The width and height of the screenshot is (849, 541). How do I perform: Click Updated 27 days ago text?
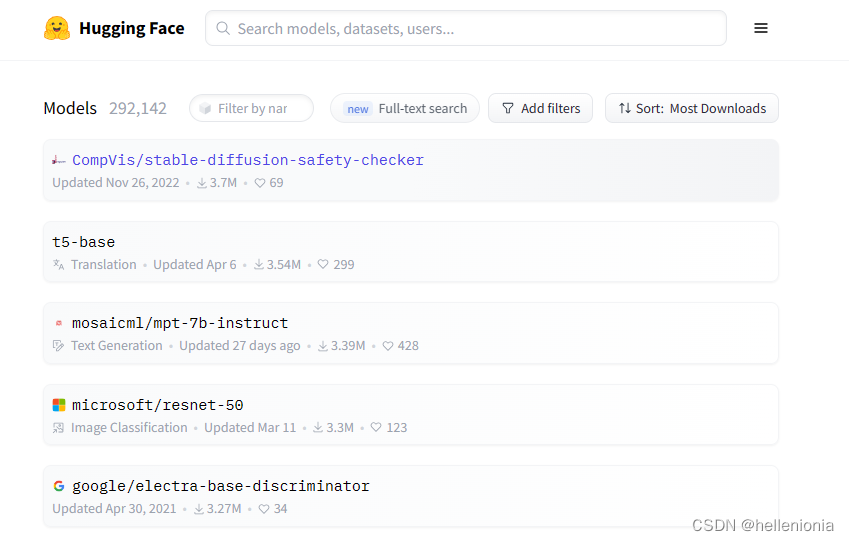pyautogui.click(x=240, y=346)
